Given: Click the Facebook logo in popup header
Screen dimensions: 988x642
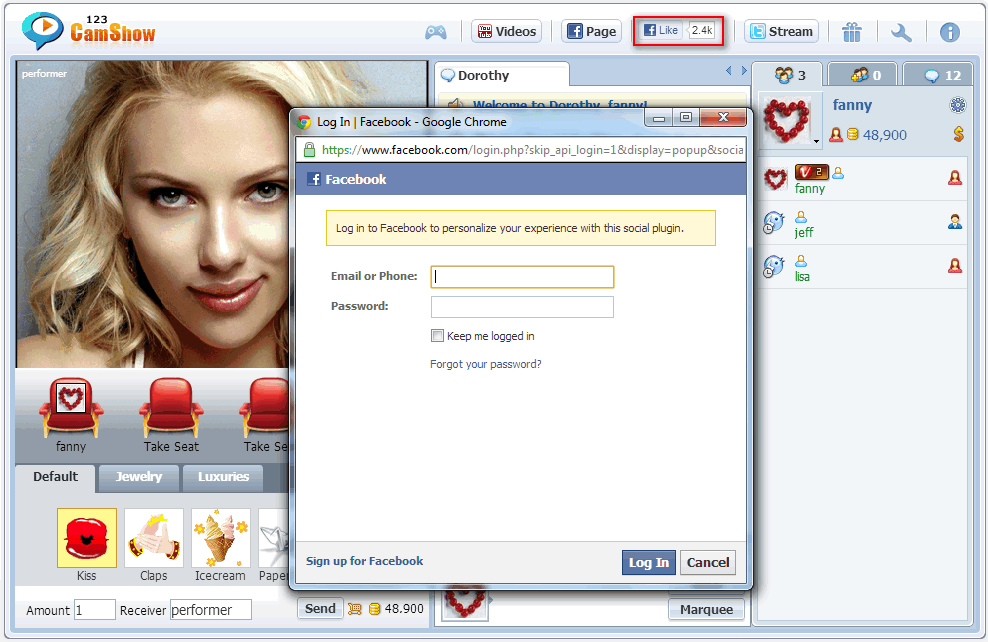Looking at the screenshot, I should [x=314, y=180].
